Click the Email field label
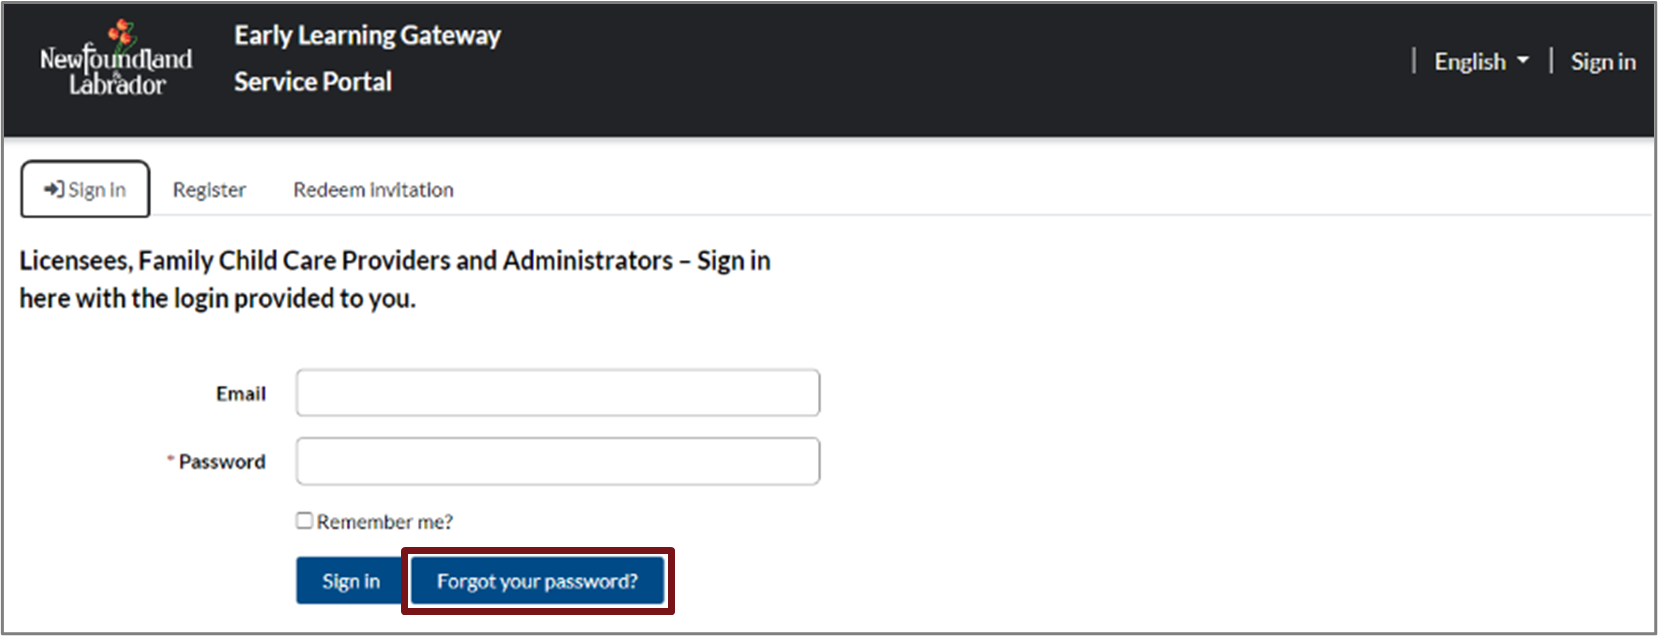 pos(241,394)
